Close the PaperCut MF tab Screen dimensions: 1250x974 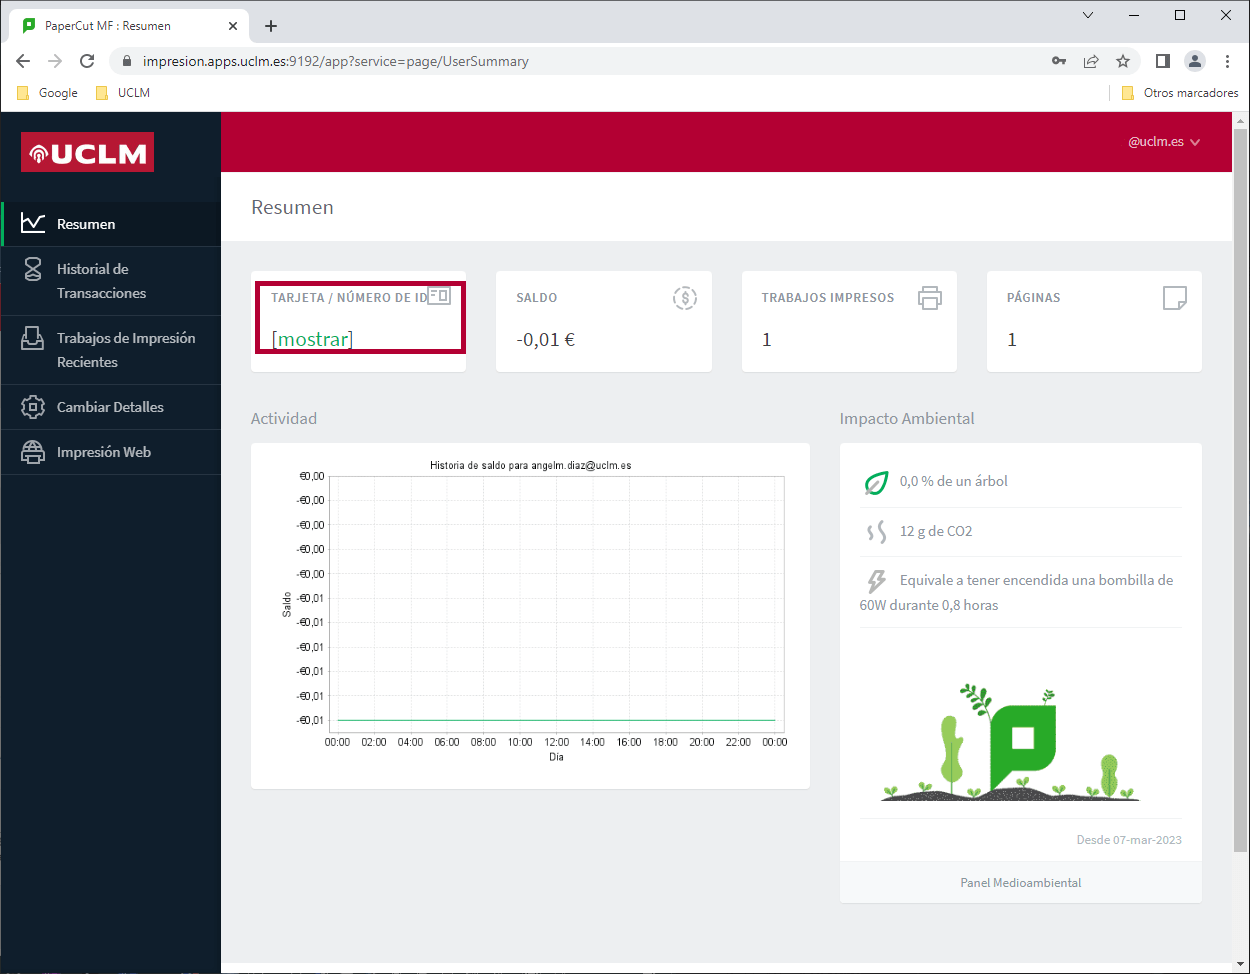click(x=233, y=26)
